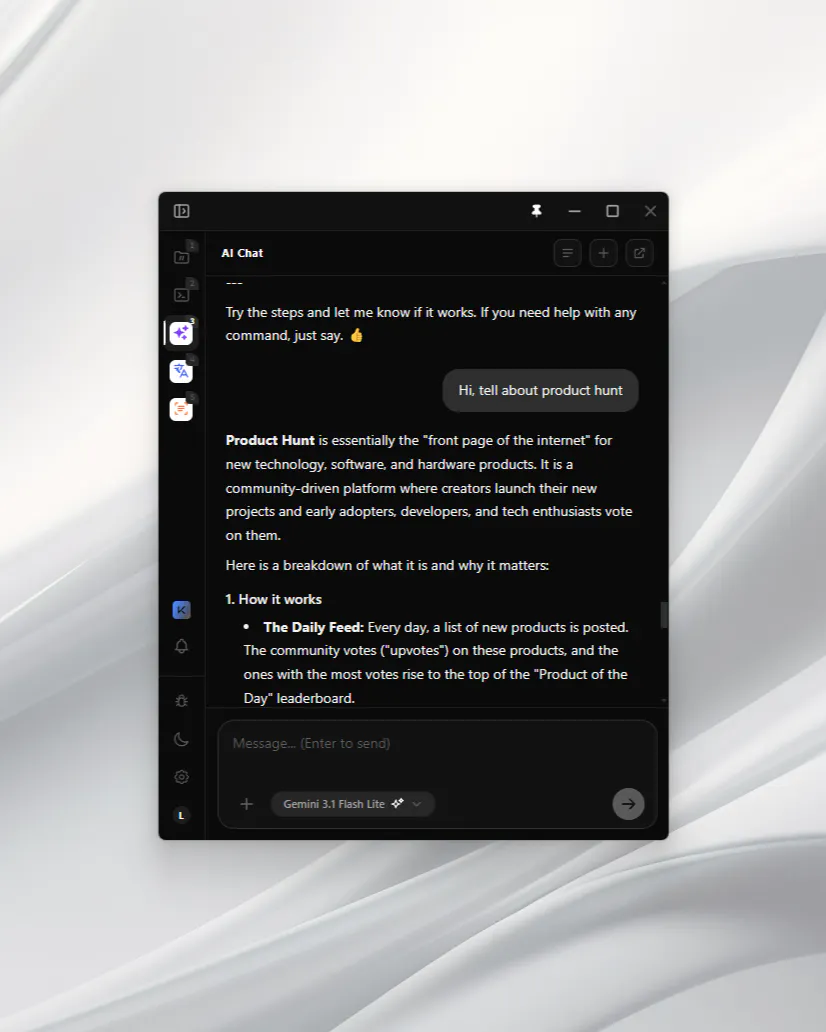This screenshot has height=1032, width=826.
Task: Click the blue K app icon
Action: point(182,610)
